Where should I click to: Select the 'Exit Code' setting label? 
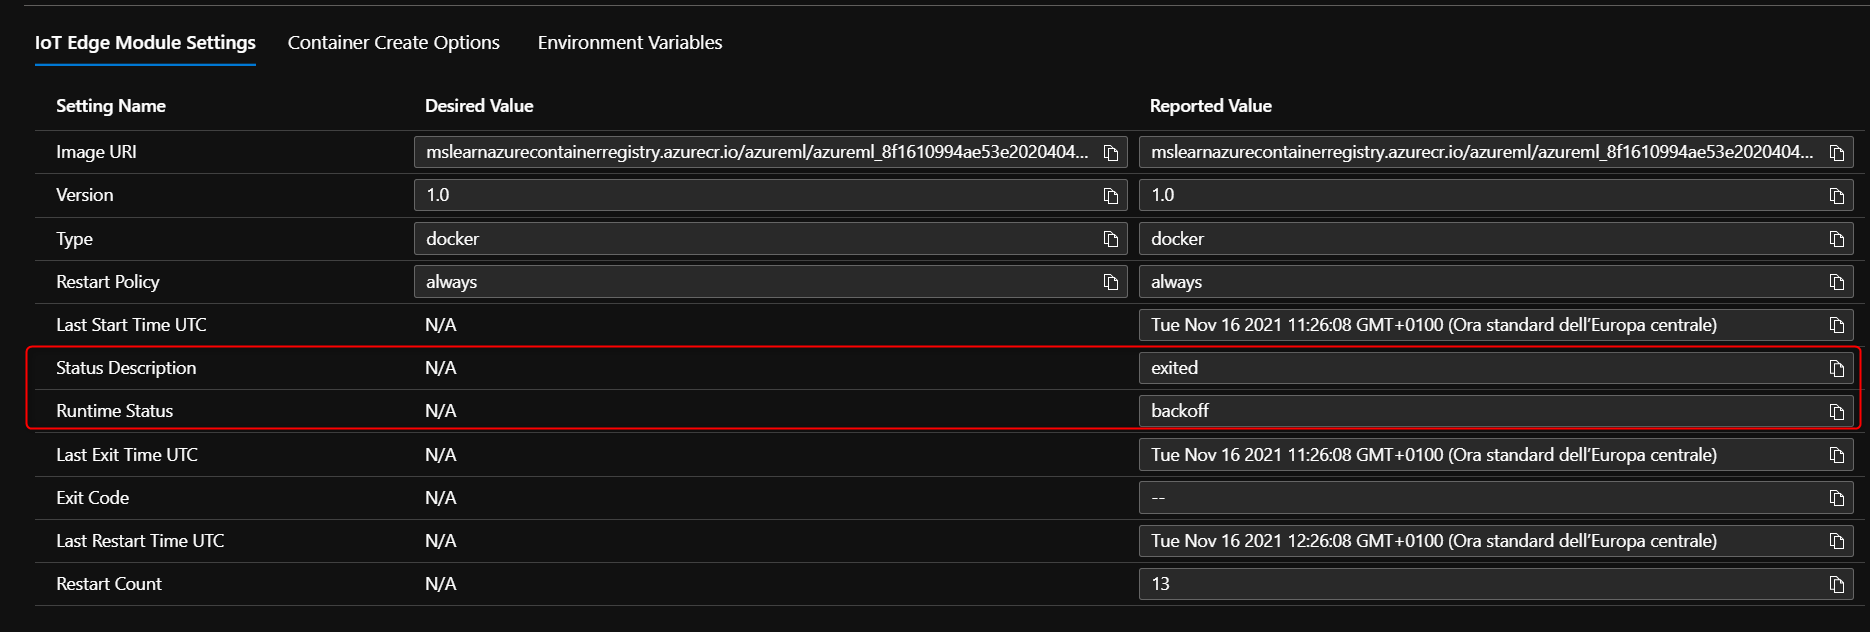[x=93, y=498]
